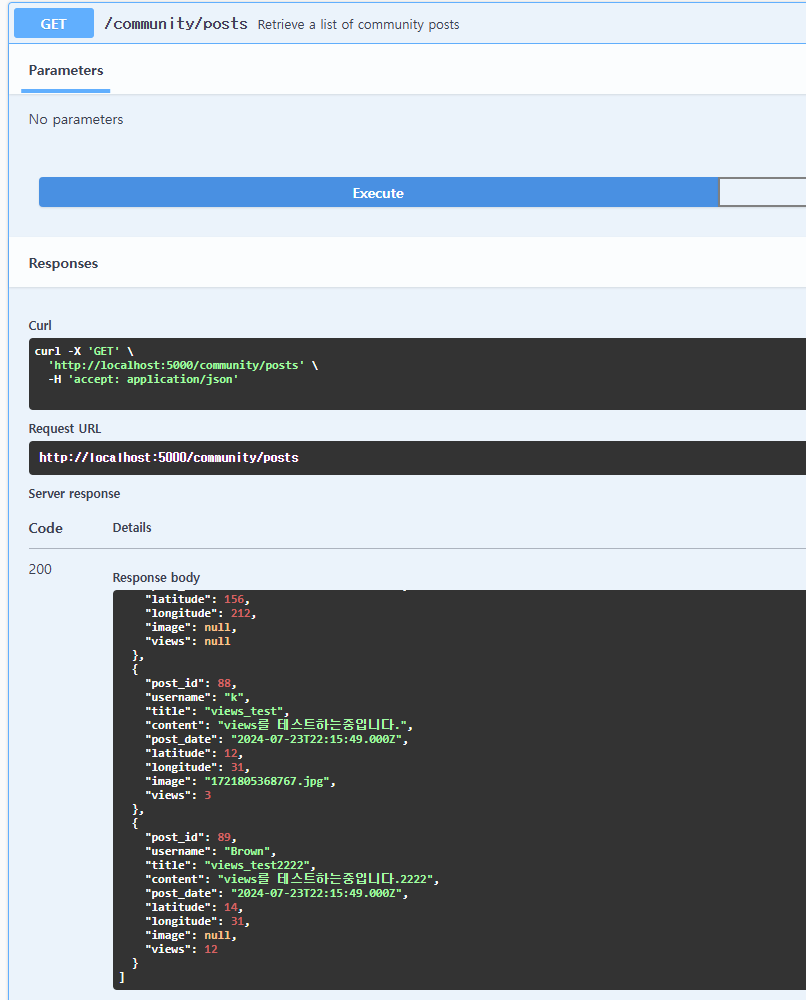Click the 'Retrieve a list of community posts' description
Screen dimensions: 806x1000
click(358, 24)
